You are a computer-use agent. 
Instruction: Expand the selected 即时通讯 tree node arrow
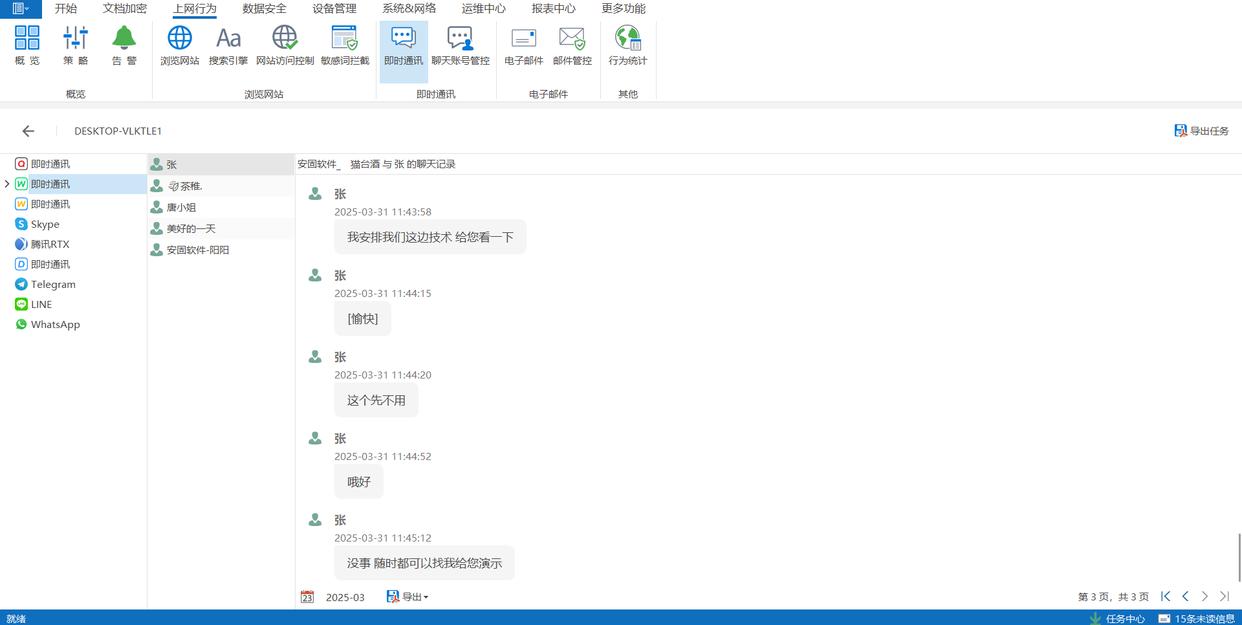coord(7,184)
